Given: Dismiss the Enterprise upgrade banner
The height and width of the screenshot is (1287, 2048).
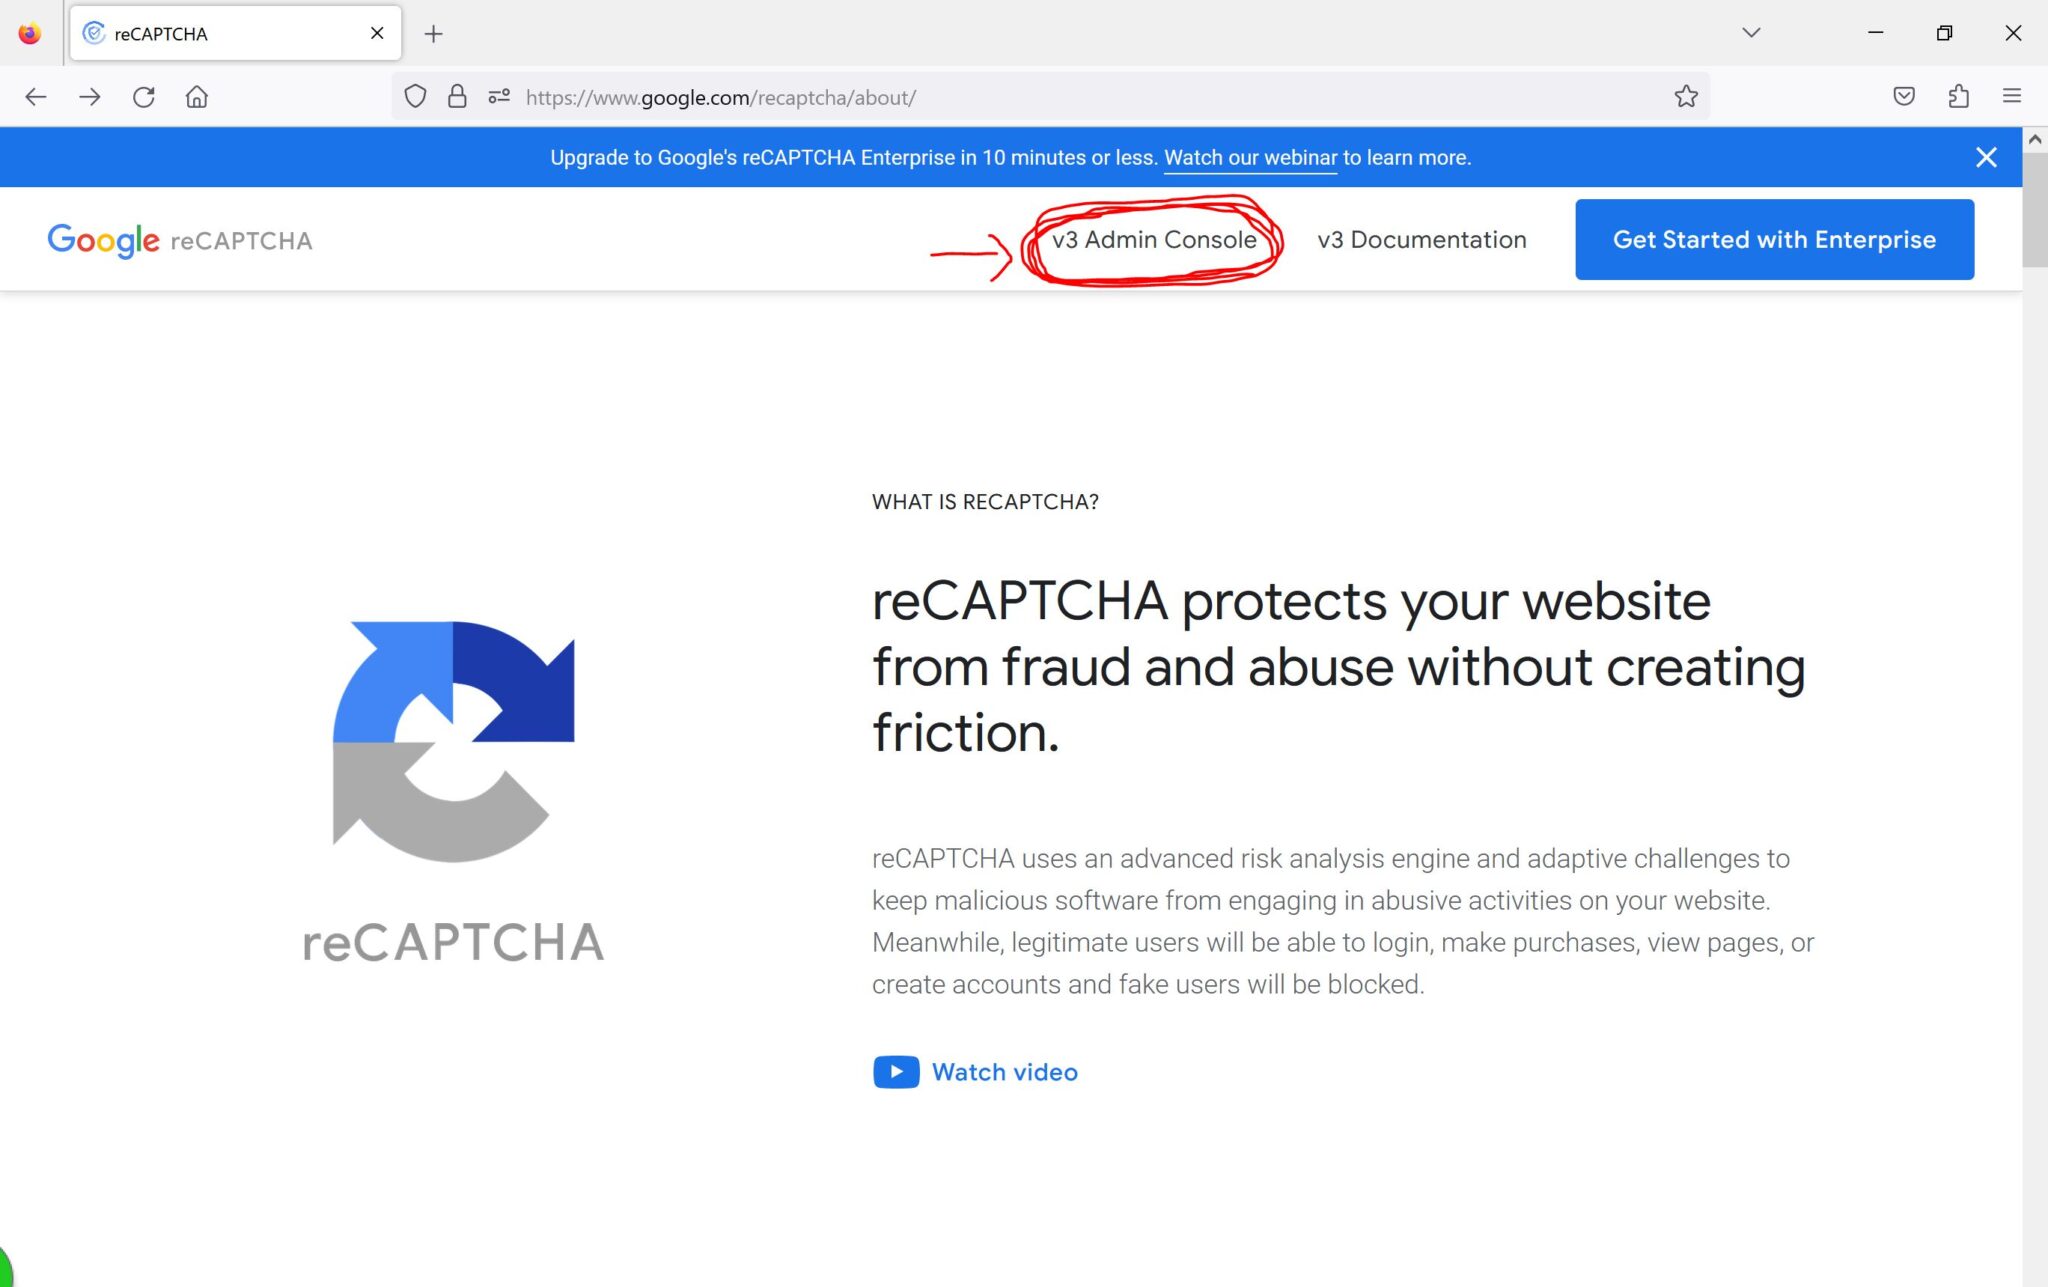Looking at the screenshot, I should tap(1986, 157).
